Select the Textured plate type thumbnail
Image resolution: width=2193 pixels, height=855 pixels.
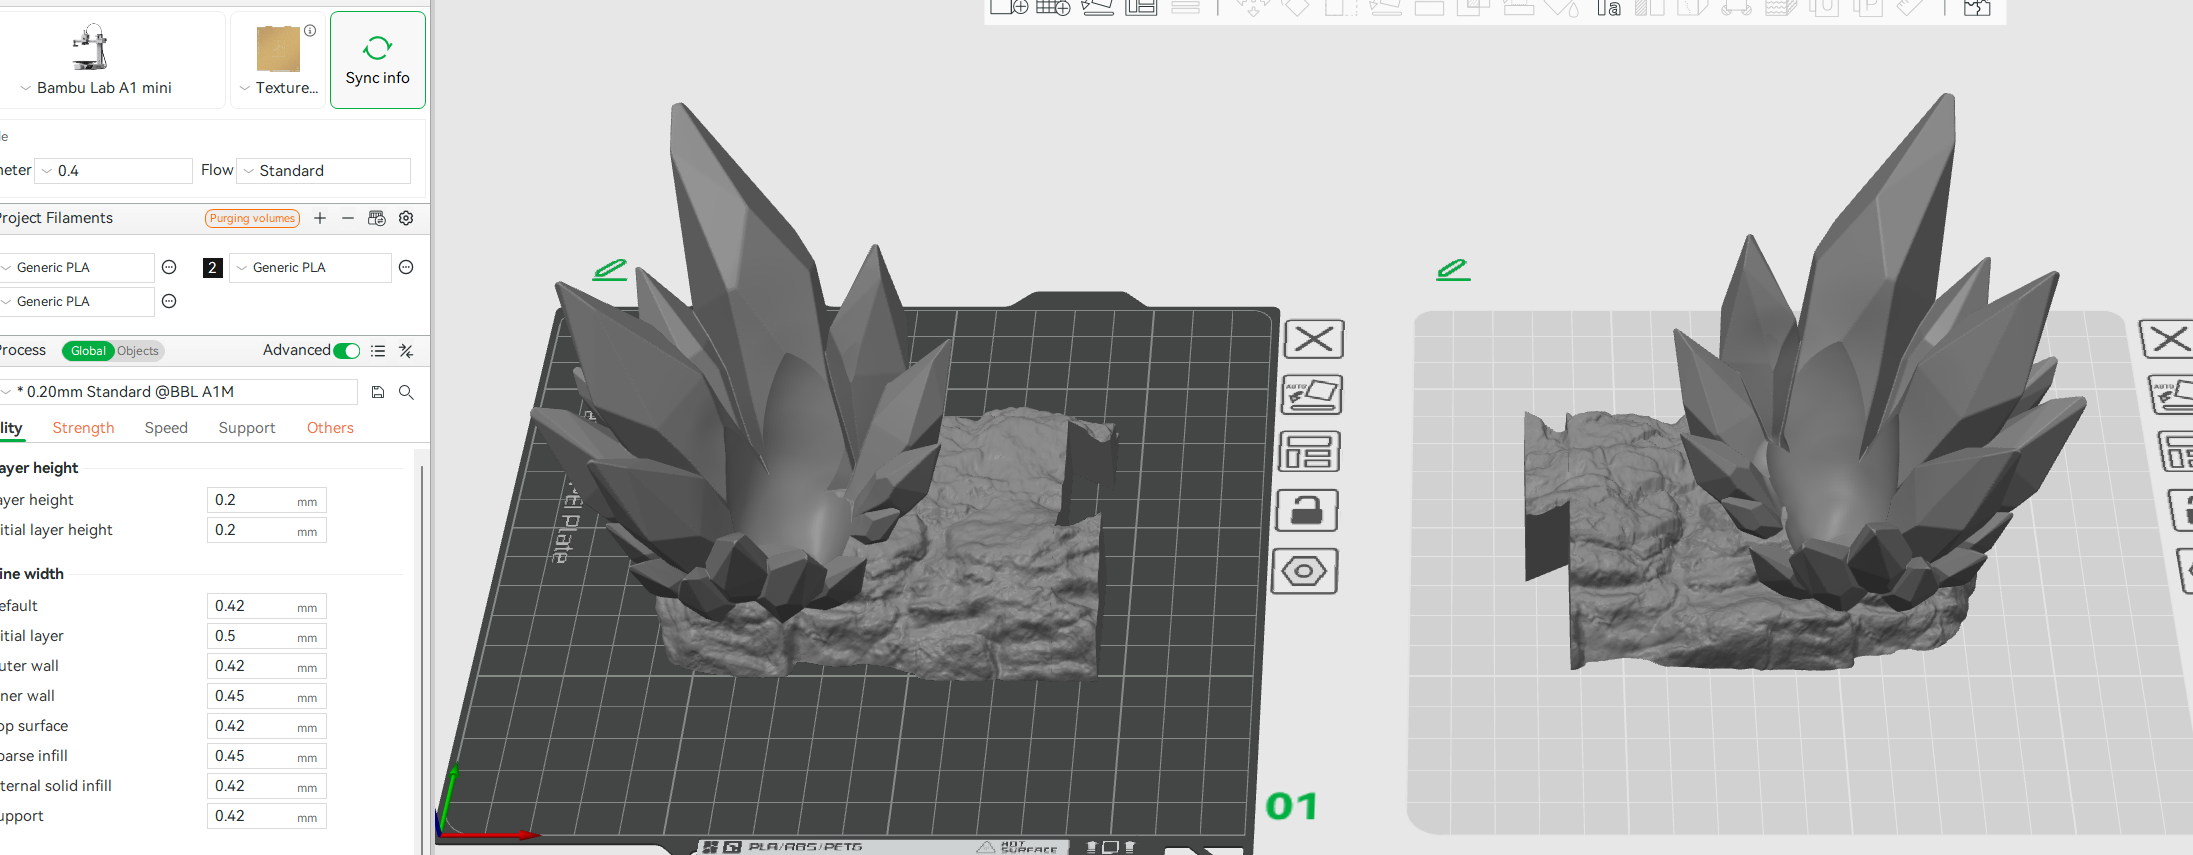pyautogui.click(x=278, y=49)
